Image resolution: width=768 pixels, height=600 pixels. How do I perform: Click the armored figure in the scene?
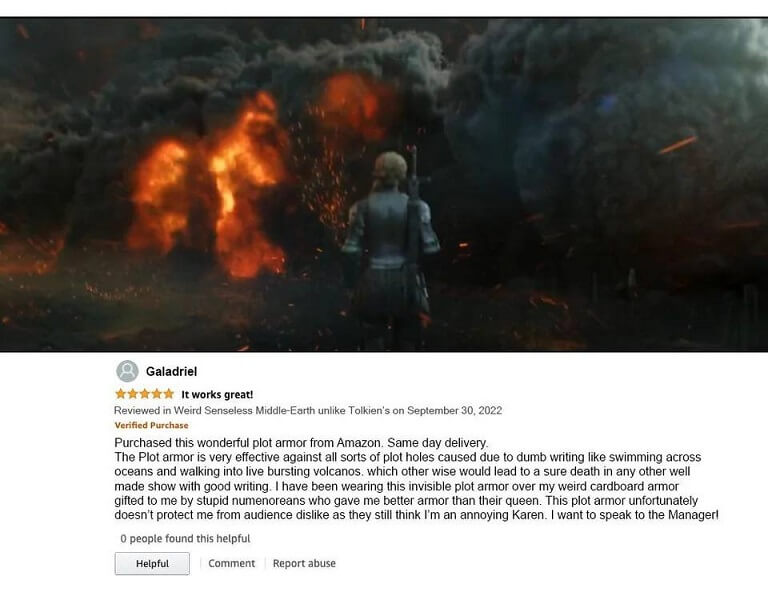(x=389, y=247)
